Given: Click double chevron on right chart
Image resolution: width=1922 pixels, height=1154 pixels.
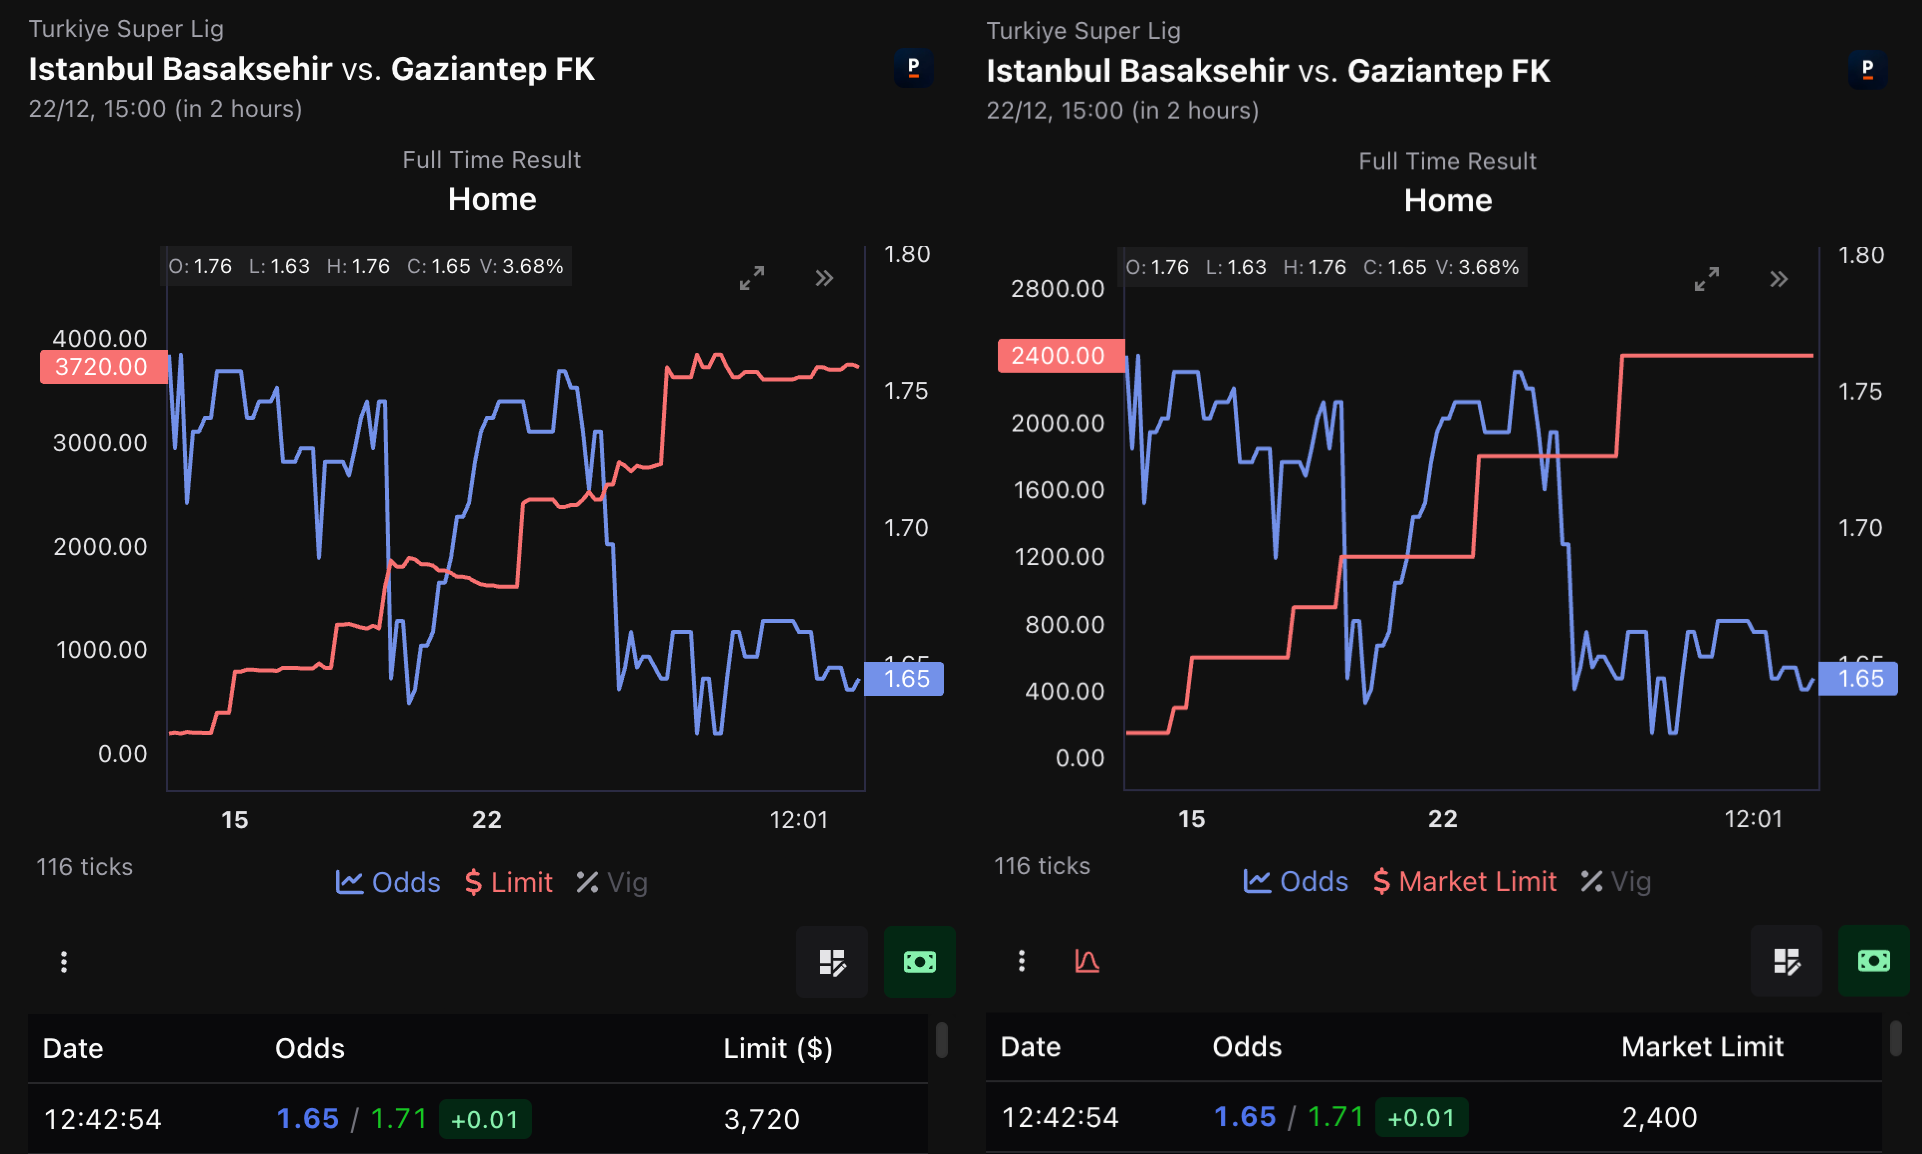Looking at the screenshot, I should point(1779,279).
